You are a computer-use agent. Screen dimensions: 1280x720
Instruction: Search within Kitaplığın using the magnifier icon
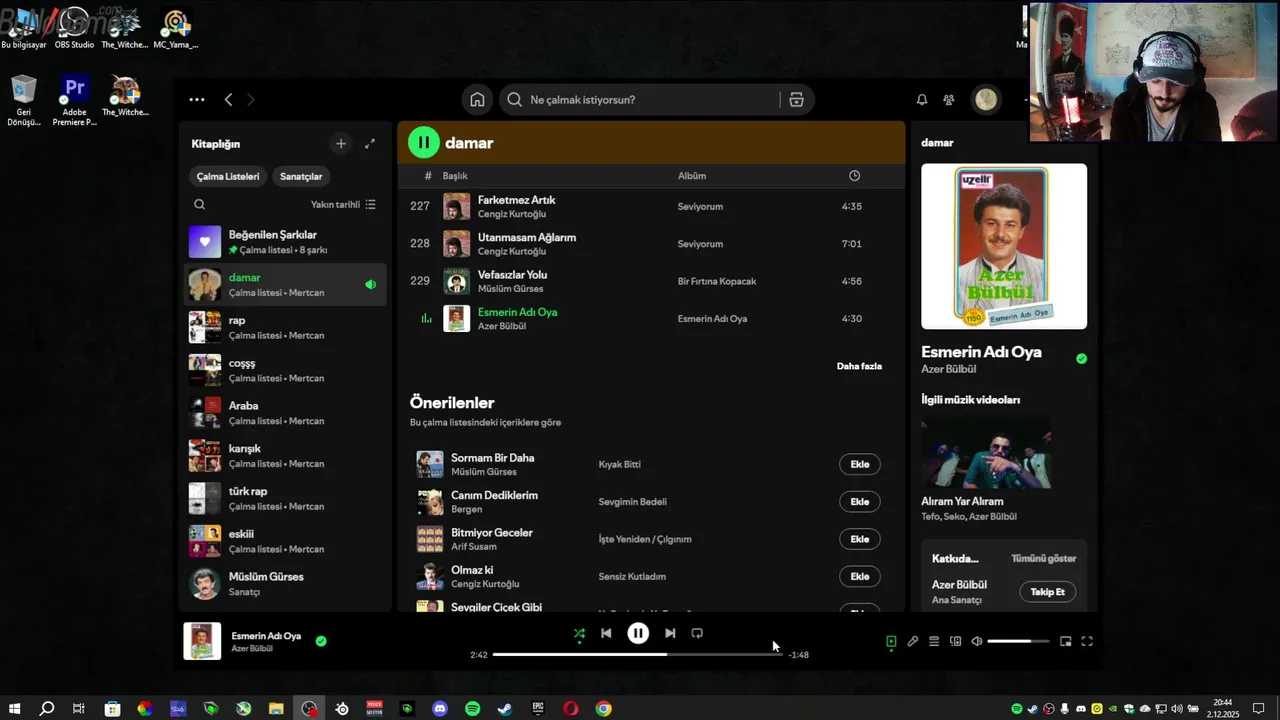pyautogui.click(x=199, y=205)
